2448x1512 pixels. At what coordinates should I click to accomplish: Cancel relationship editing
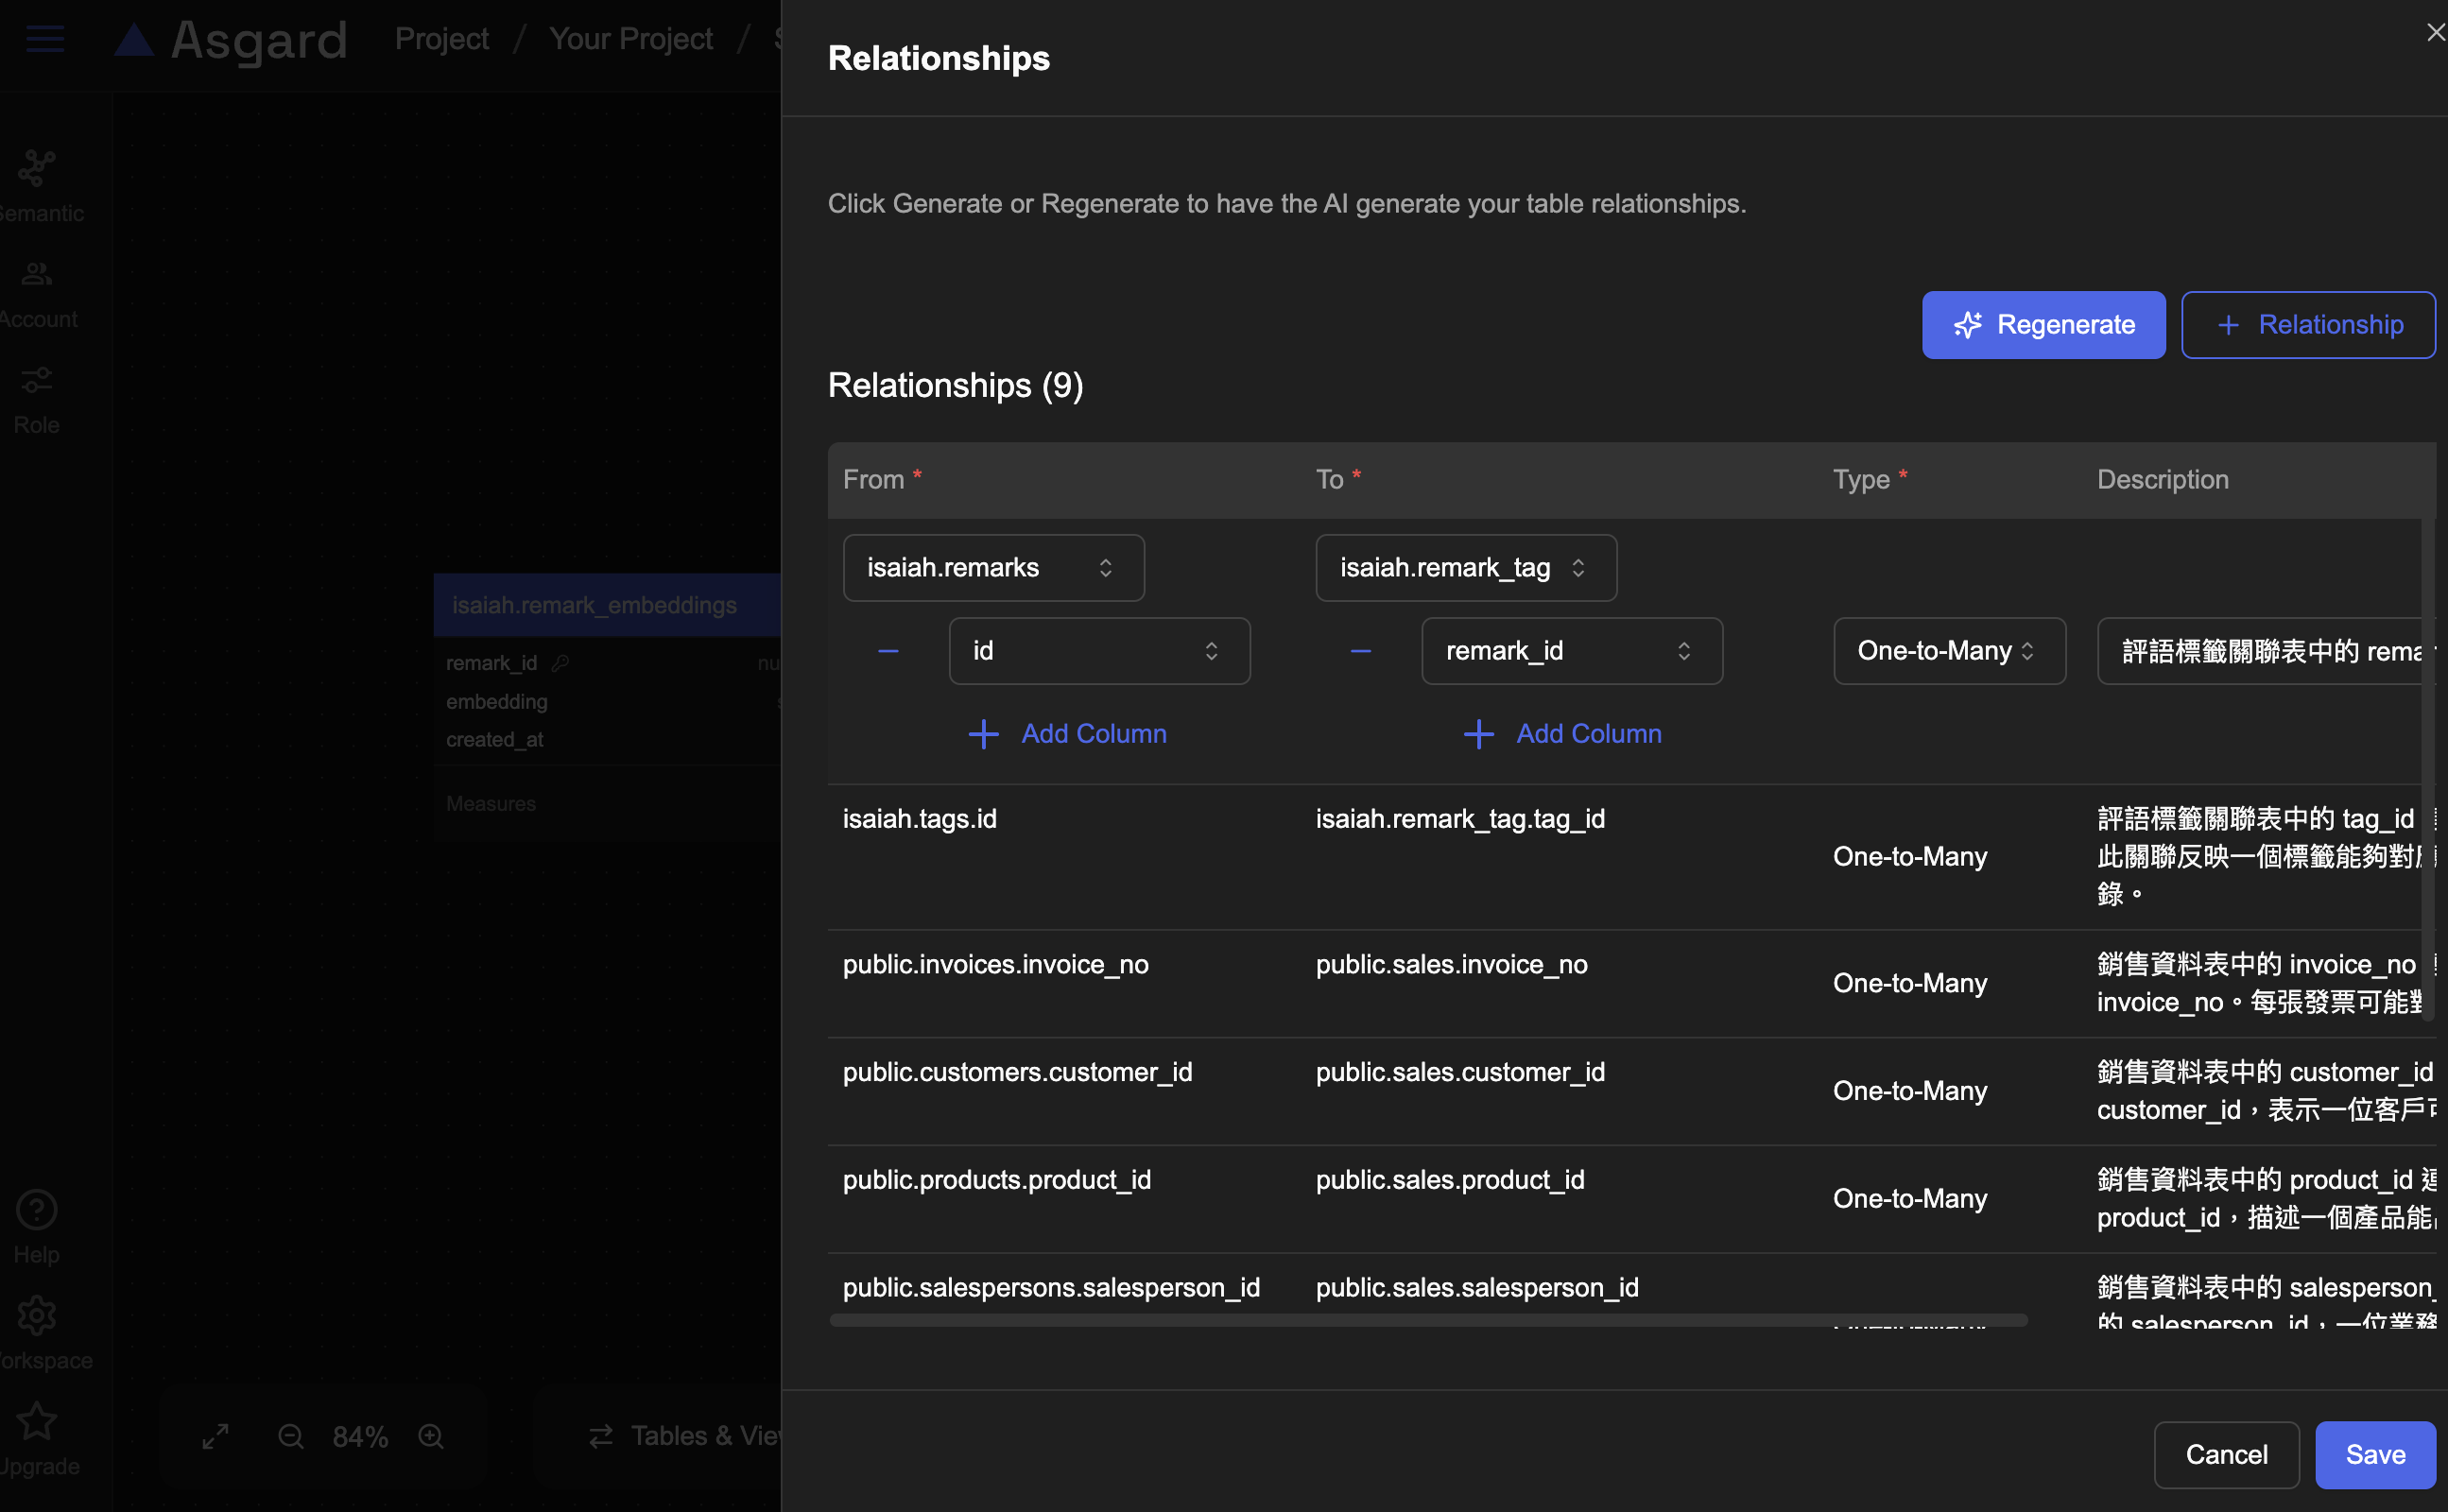[x=2225, y=1455]
